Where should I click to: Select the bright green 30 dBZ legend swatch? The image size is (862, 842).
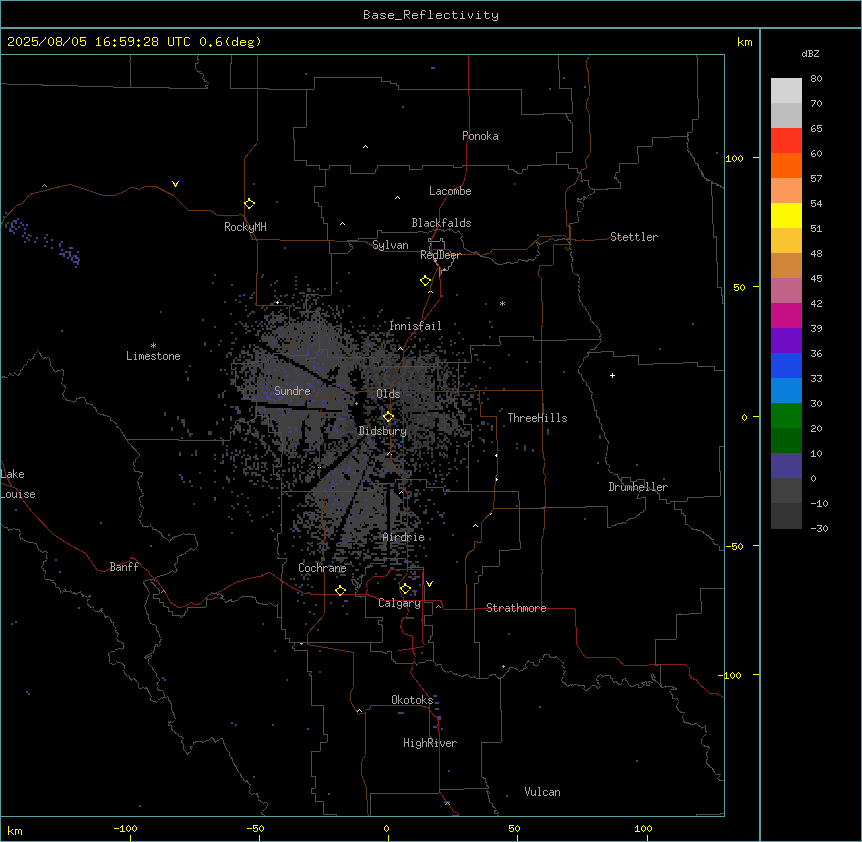point(786,416)
